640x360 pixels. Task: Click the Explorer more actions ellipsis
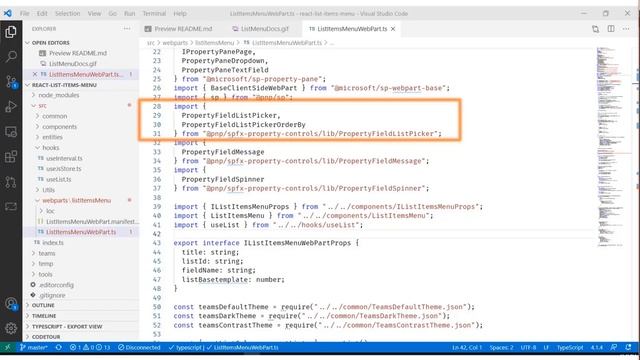(127, 29)
